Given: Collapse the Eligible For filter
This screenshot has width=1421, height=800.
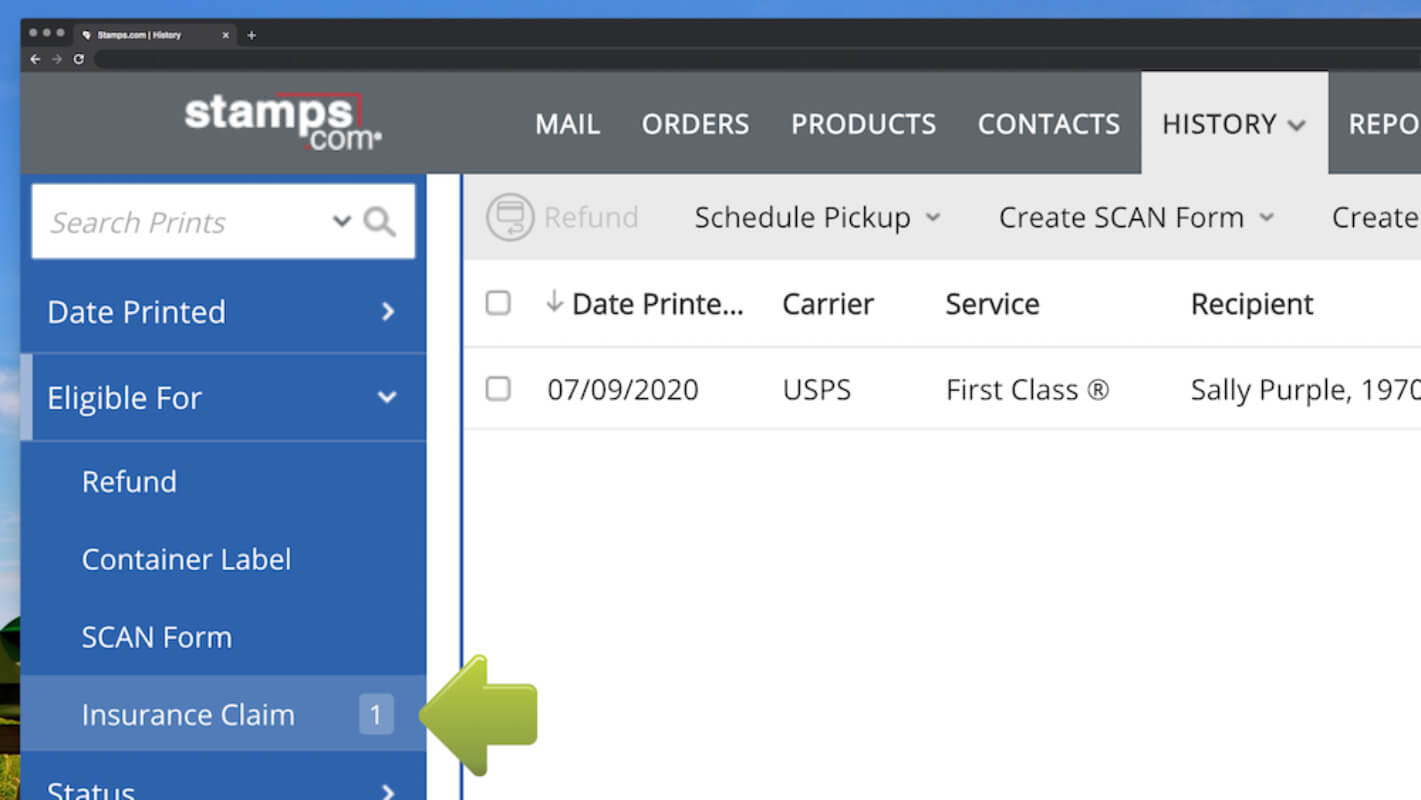Looking at the screenshot, I should click(x=223, y=397).
